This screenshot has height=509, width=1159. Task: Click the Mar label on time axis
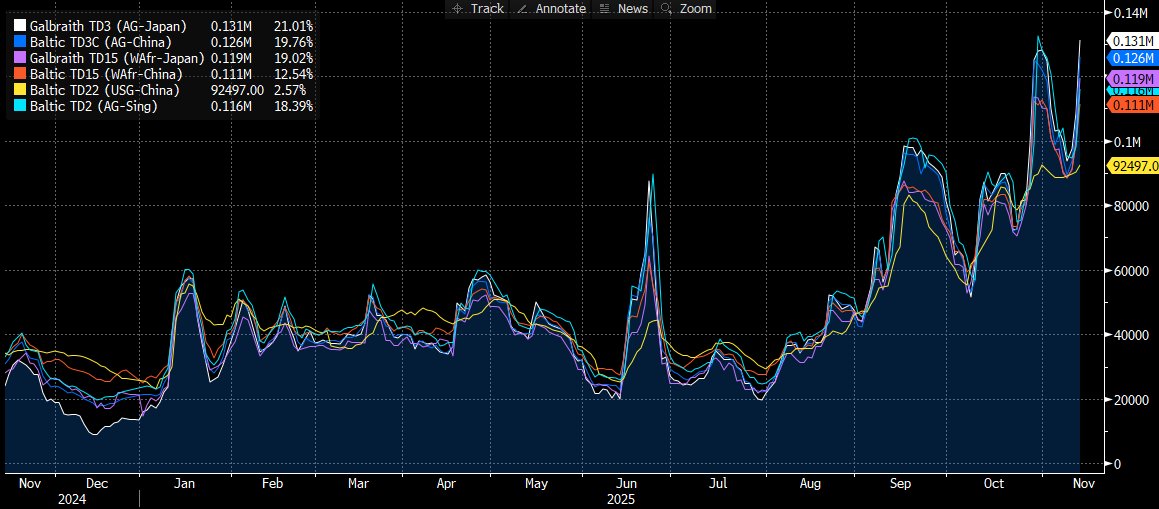(358, 484)
